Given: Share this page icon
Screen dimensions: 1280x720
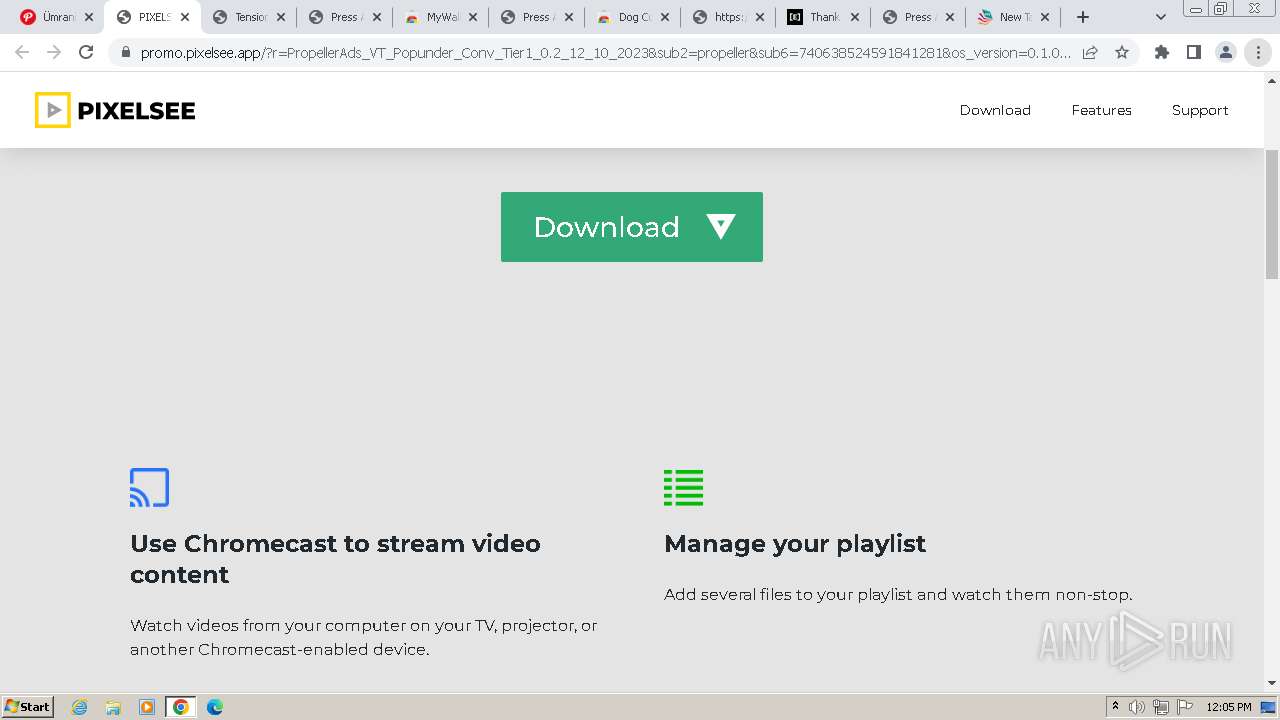Looking at the screenshot, I should click(1090, 52).
